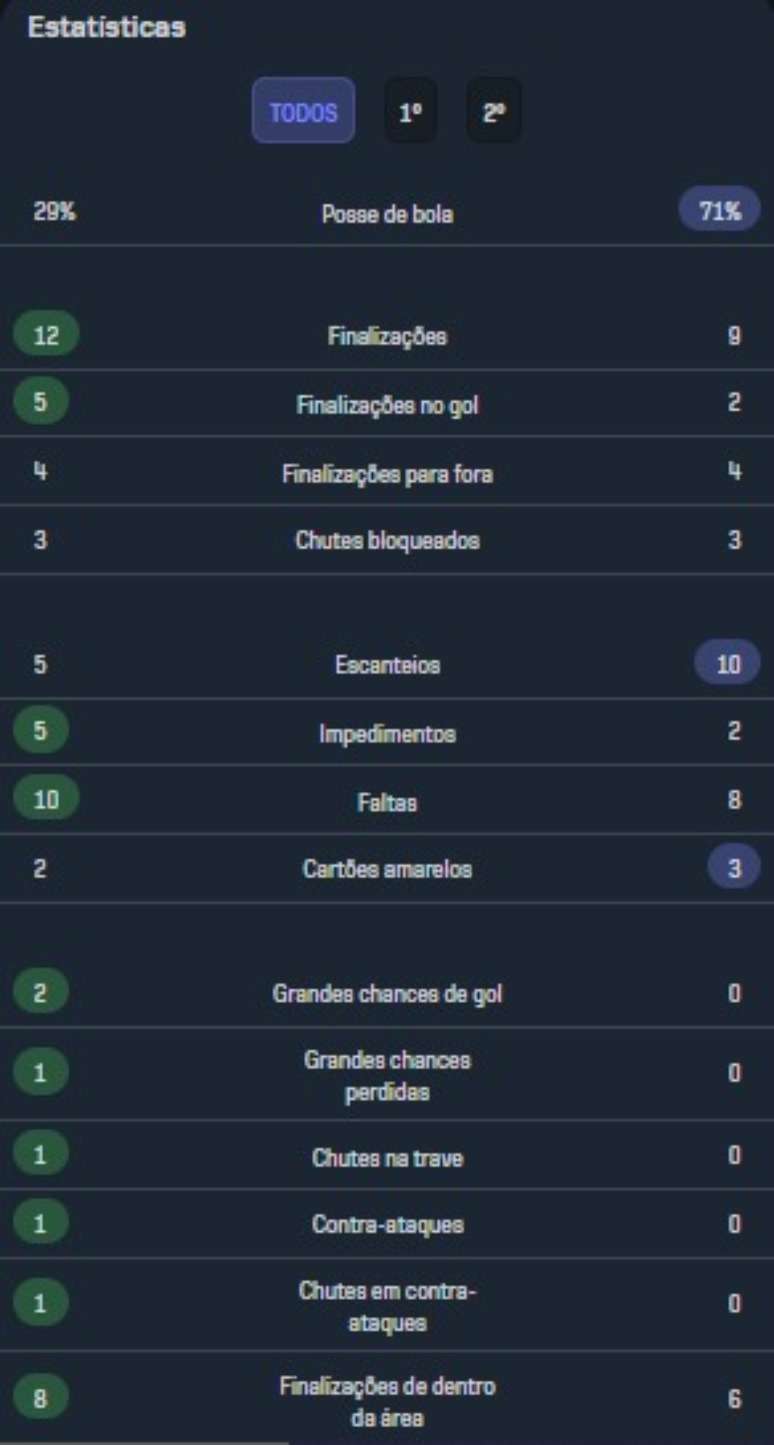The height and width of the screenshot is (1445, 774).
Task: Select the TODOS filter button
Action: (x=303, y=111)
